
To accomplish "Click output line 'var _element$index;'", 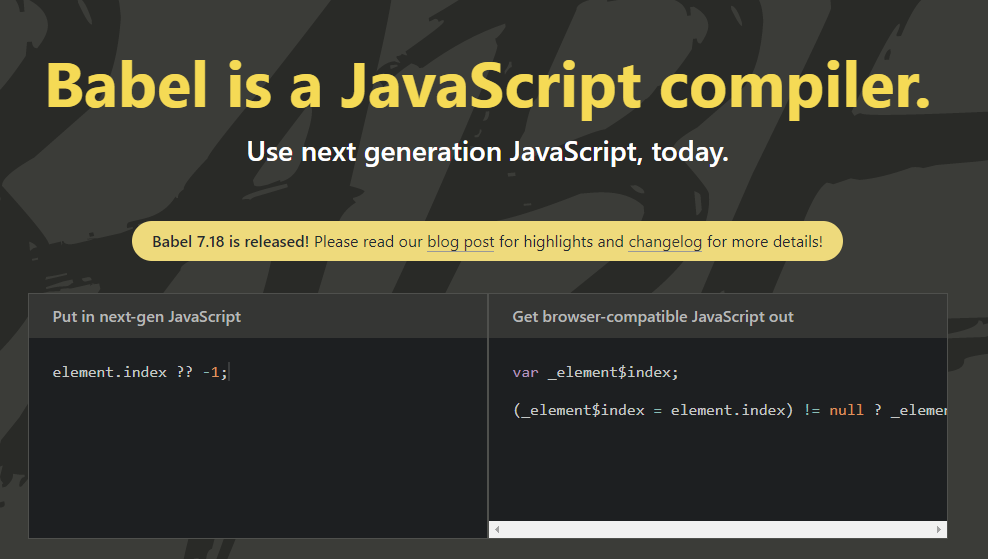I will coord(595,372).
